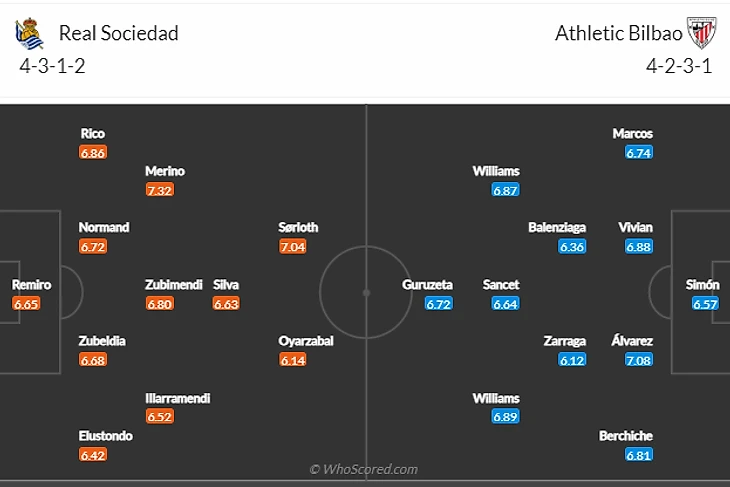Open the Athletic Bilbao team name link
The width and height of the screenshot is (730, 487).
[619, 33]
